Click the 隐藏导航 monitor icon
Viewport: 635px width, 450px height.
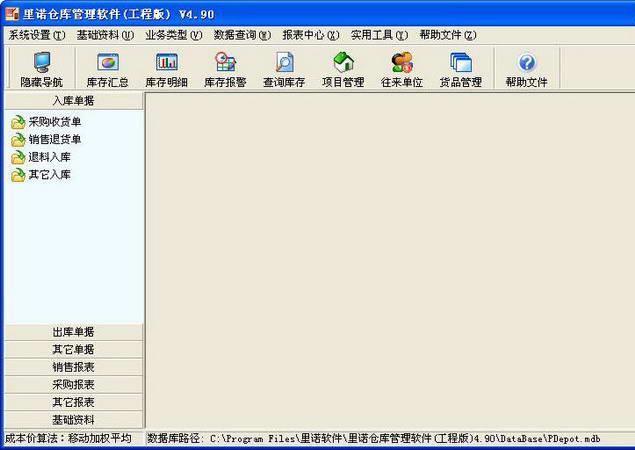[x=42, y=62]
